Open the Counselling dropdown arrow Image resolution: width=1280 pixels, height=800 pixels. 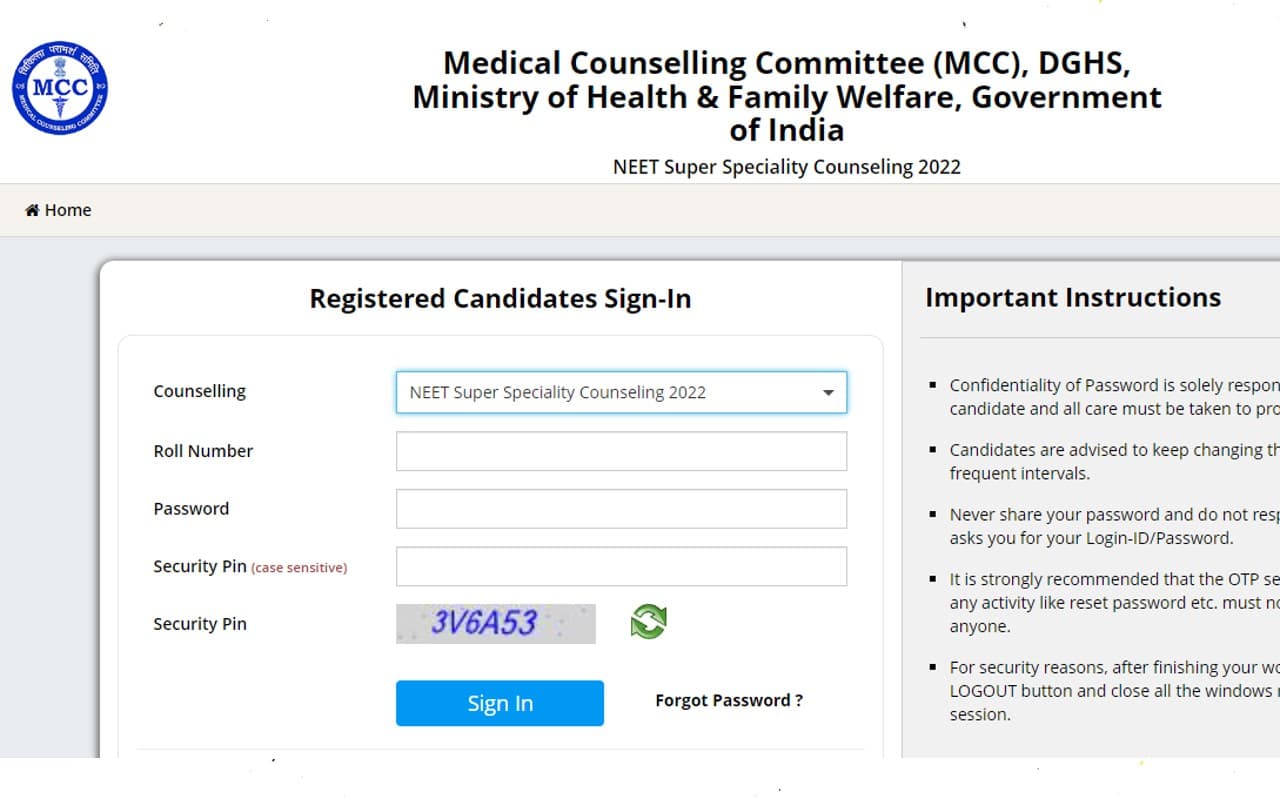828,392
